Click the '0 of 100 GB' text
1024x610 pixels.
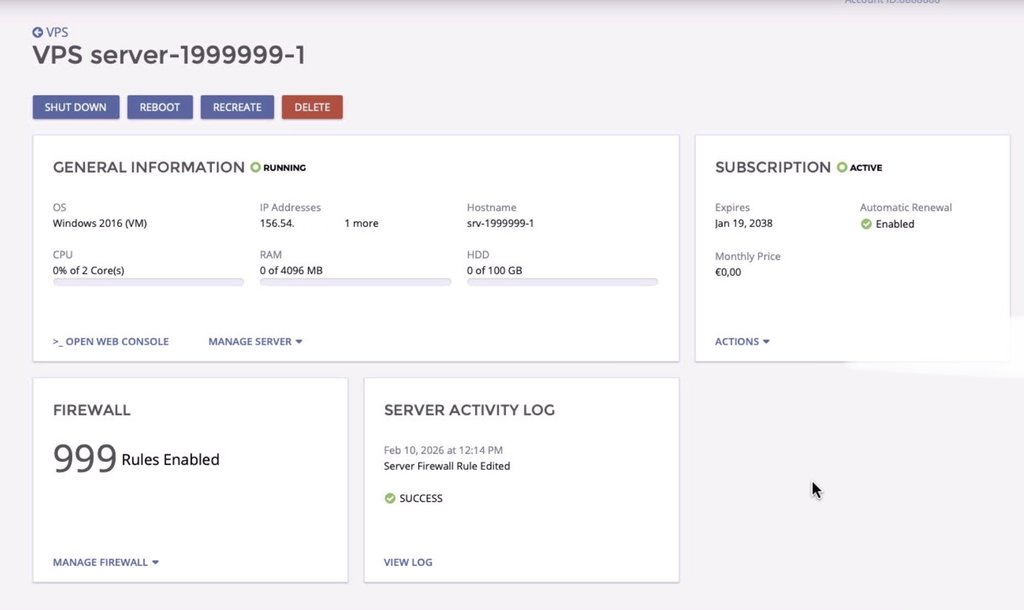click(x=494, y=270)
